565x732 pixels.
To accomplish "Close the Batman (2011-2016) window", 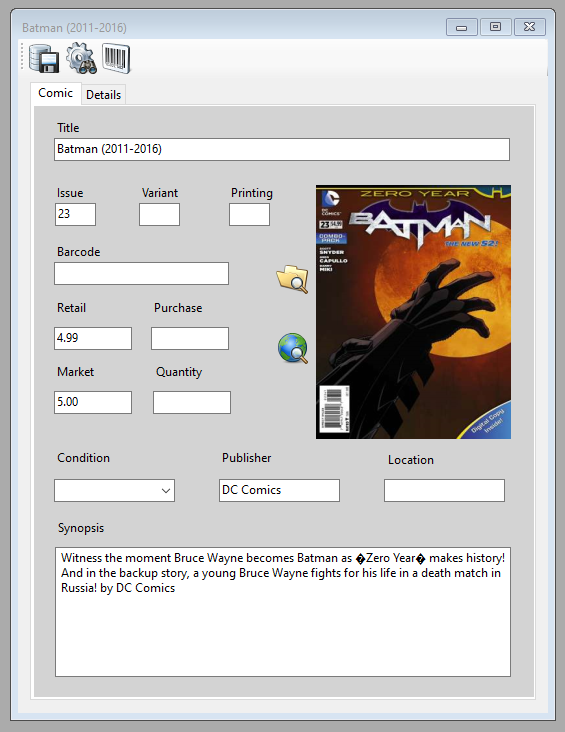I will tap(530, 27).
